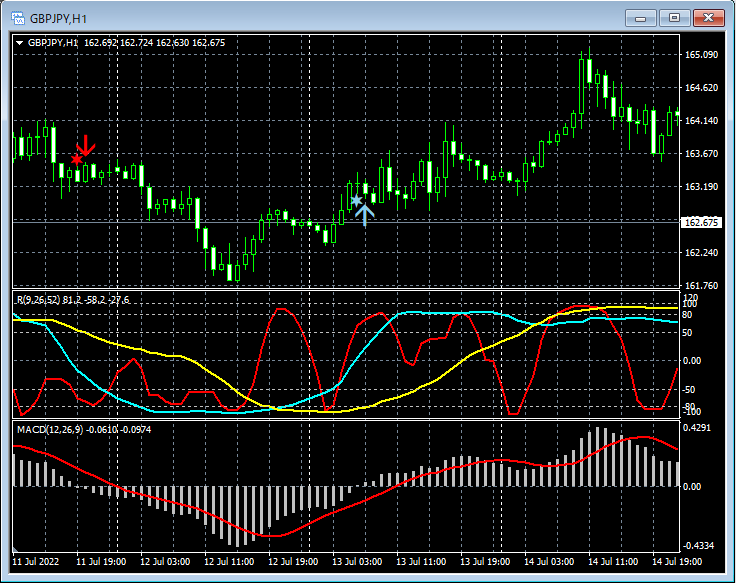The image size is (737, 583).
Task: Click the 11 Jul 2022 date label
Action: tap(36, 563)
